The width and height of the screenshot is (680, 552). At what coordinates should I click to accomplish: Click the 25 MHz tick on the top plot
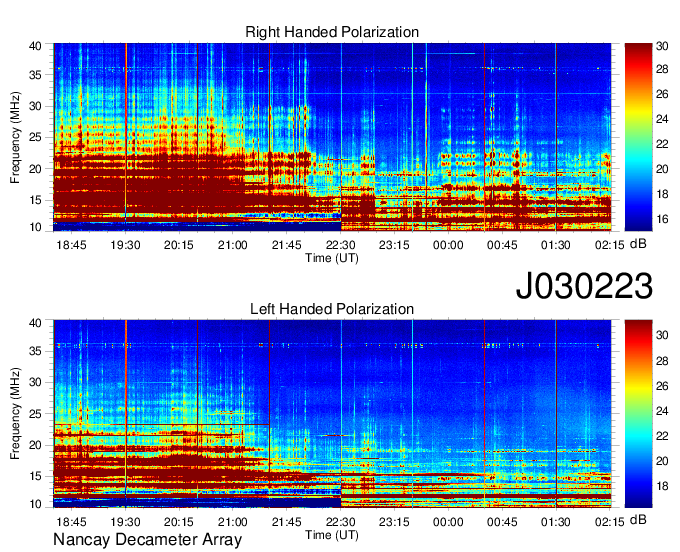[35, 138]
